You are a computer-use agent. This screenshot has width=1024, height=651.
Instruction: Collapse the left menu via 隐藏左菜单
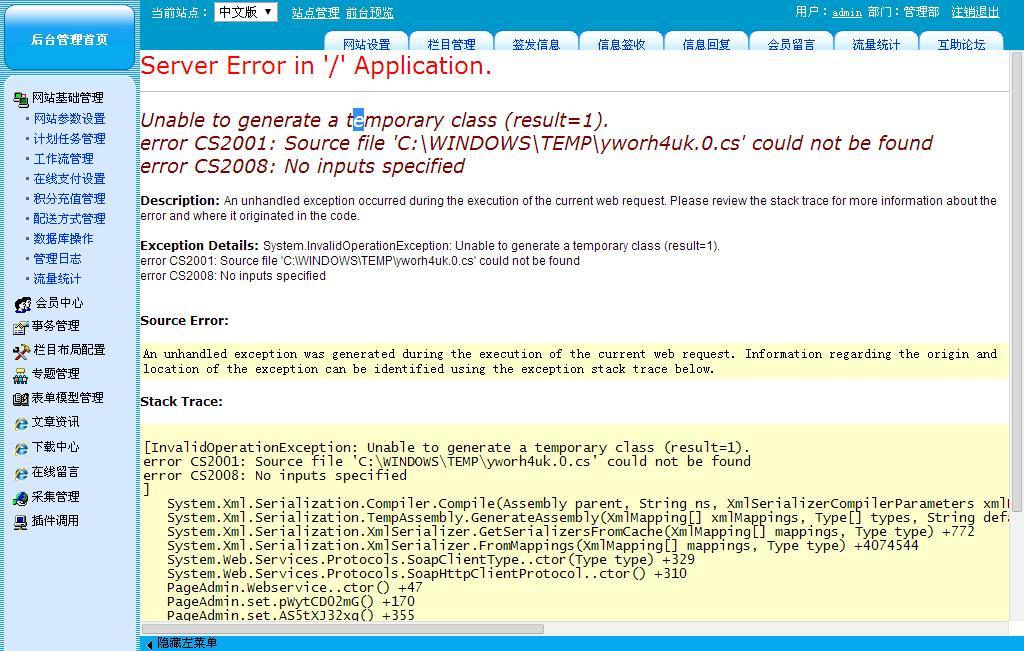coord(186,643)
